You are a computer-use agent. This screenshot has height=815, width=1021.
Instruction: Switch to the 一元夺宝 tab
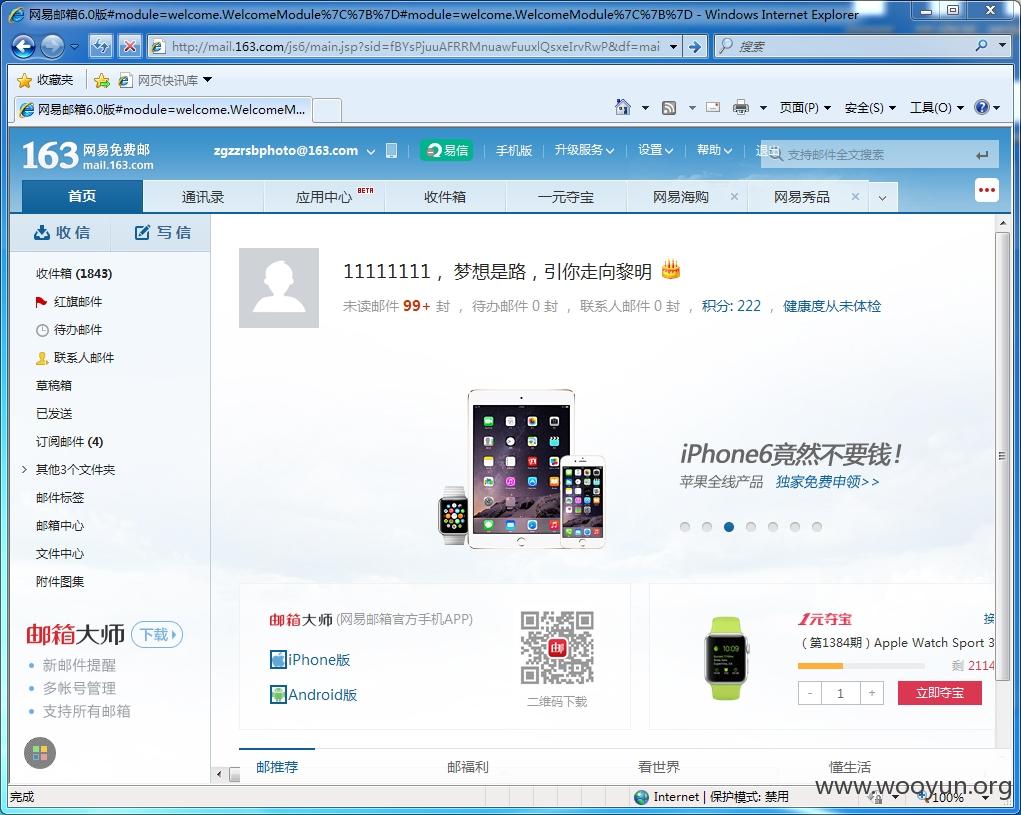(x=566, y=197)
